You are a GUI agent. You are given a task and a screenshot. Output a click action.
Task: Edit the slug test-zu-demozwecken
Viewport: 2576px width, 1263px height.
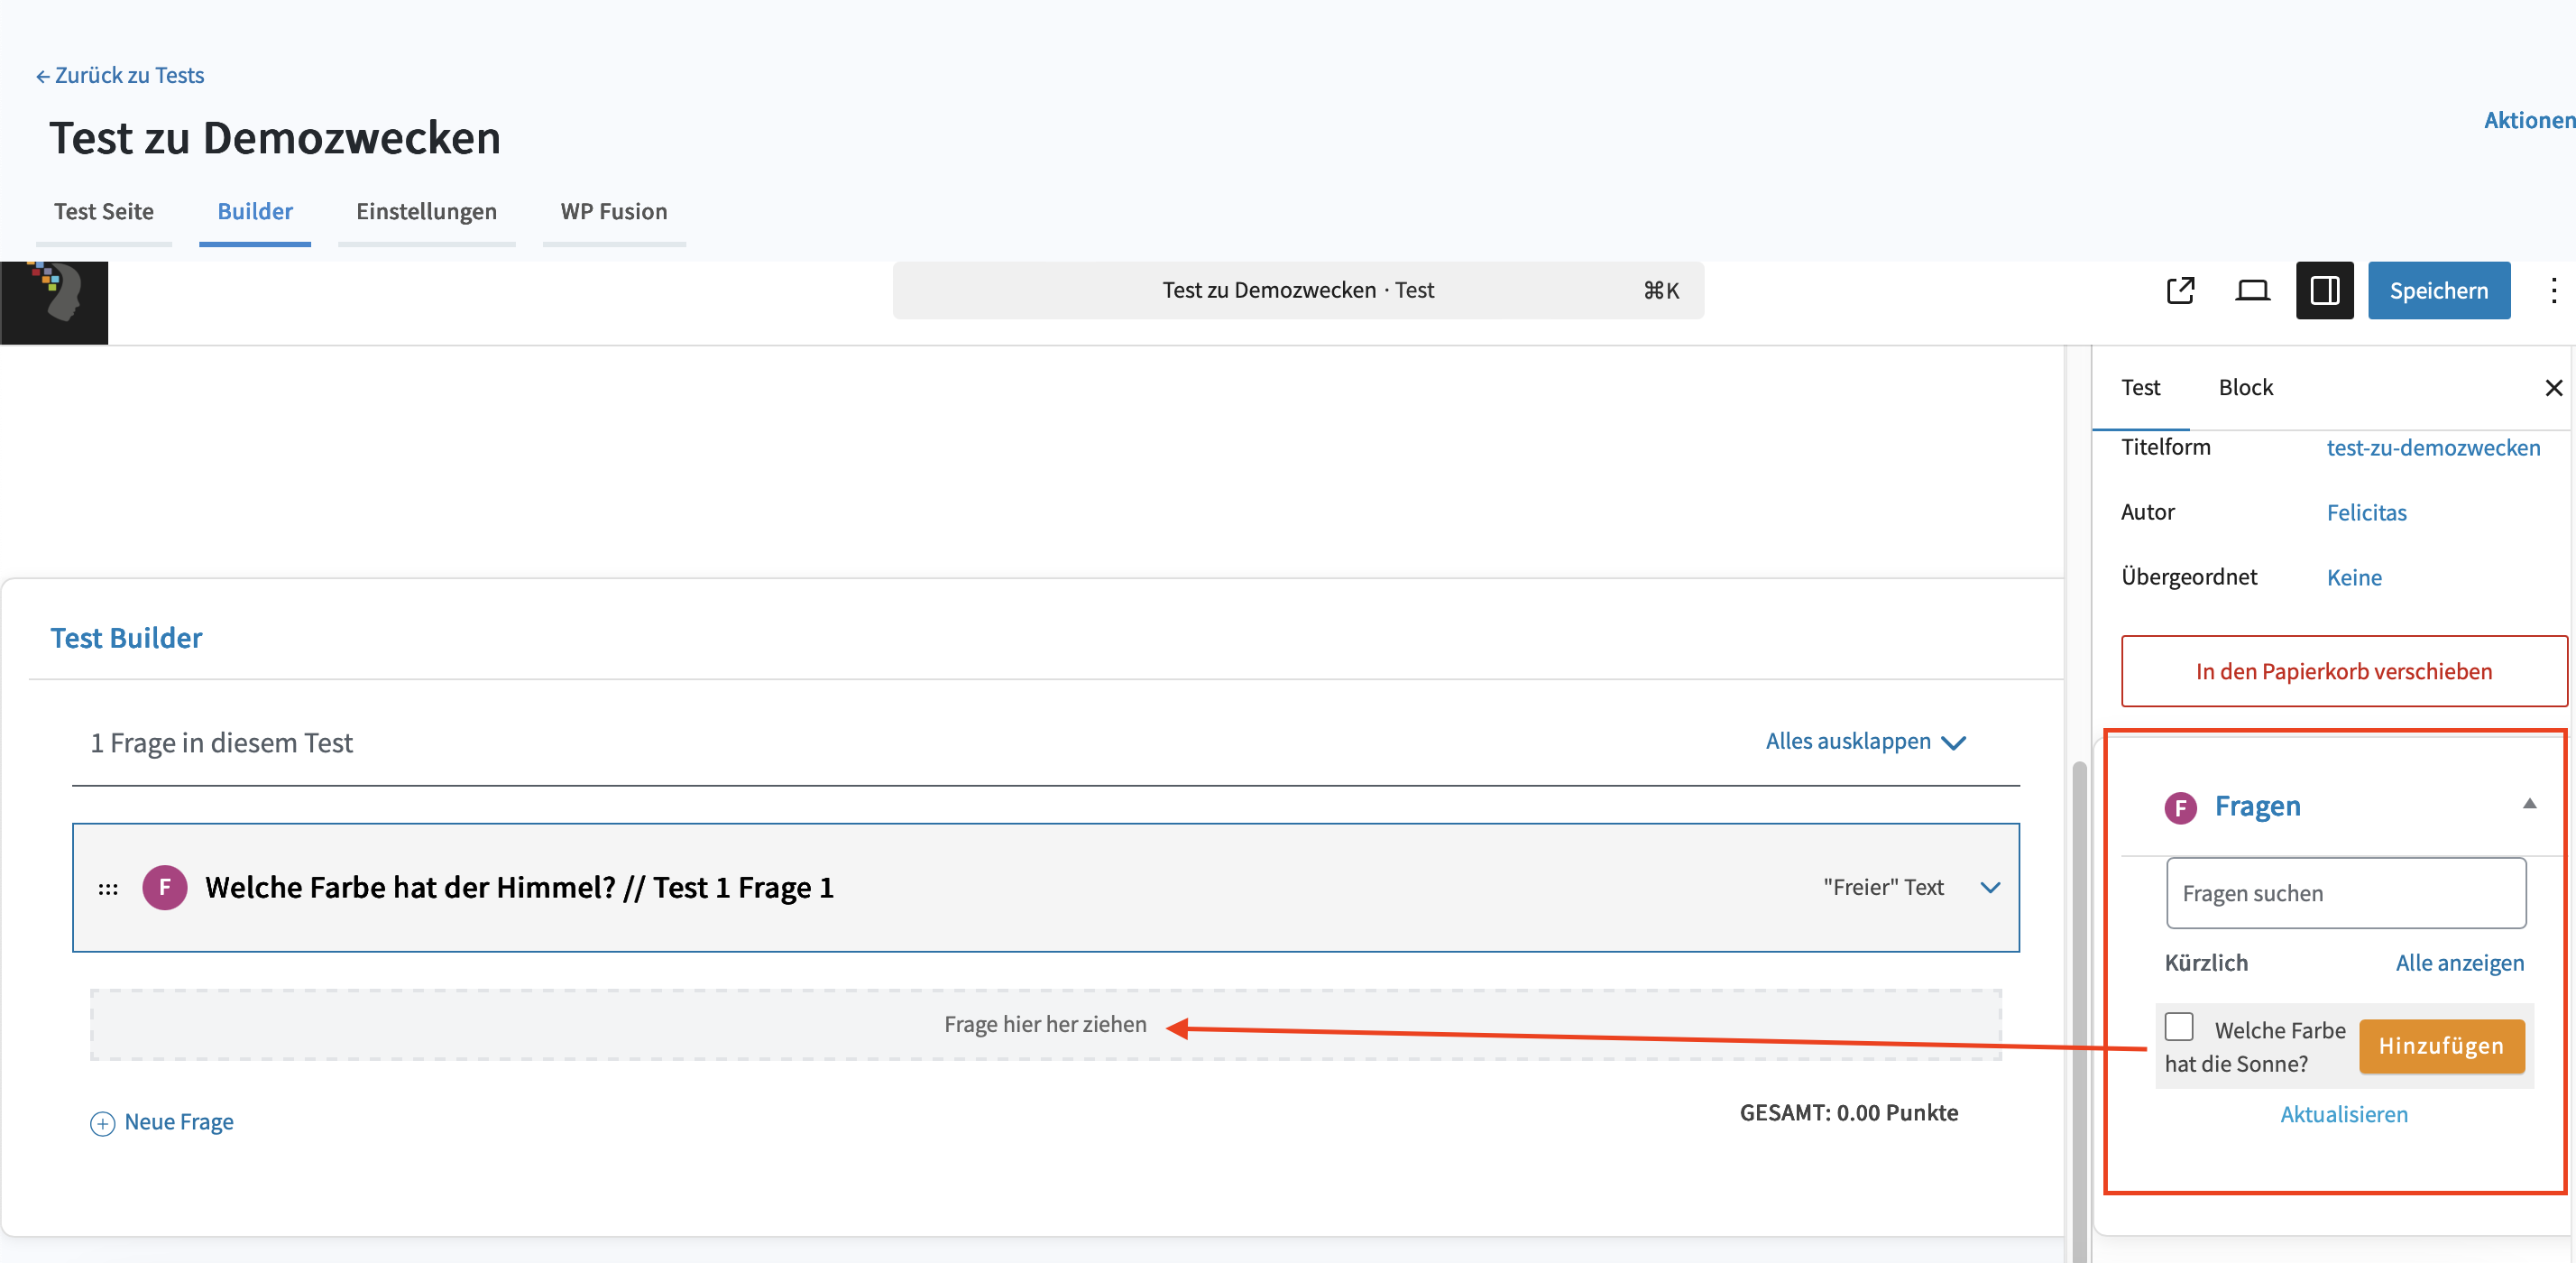coord(2433,447)
